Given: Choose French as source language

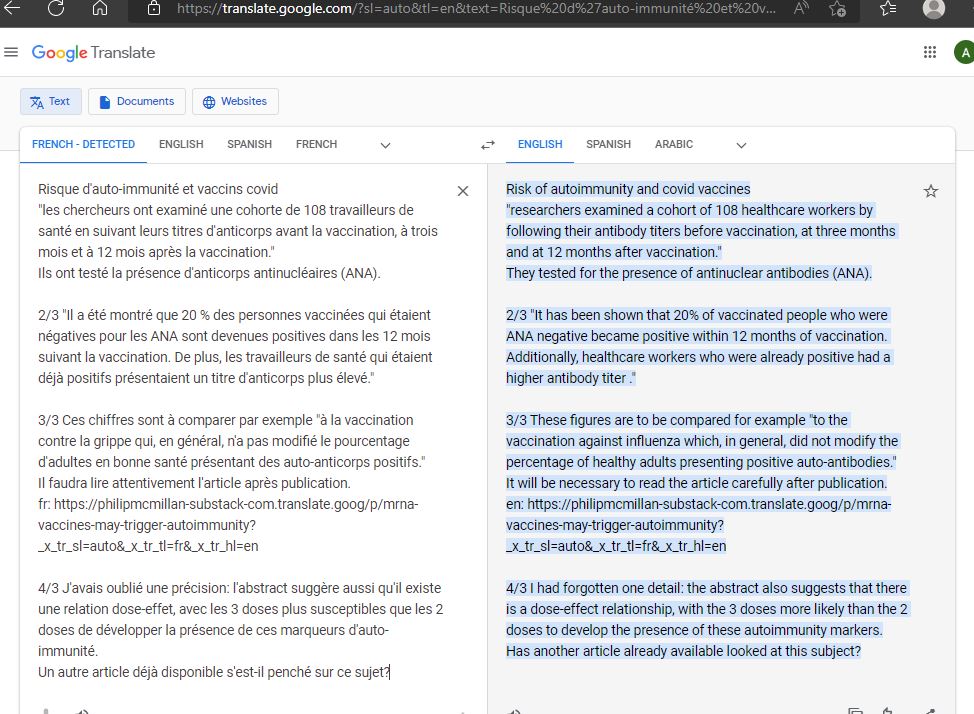Looking at the screenshot, I should [x=316, y=144].
